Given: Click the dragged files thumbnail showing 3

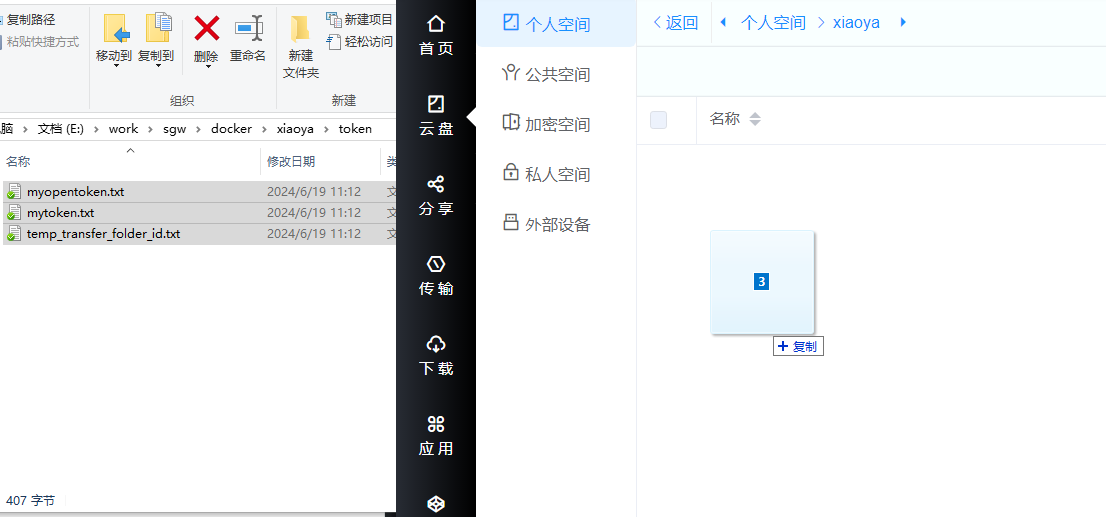Looking at the screenshot, I should coord(762,281).
